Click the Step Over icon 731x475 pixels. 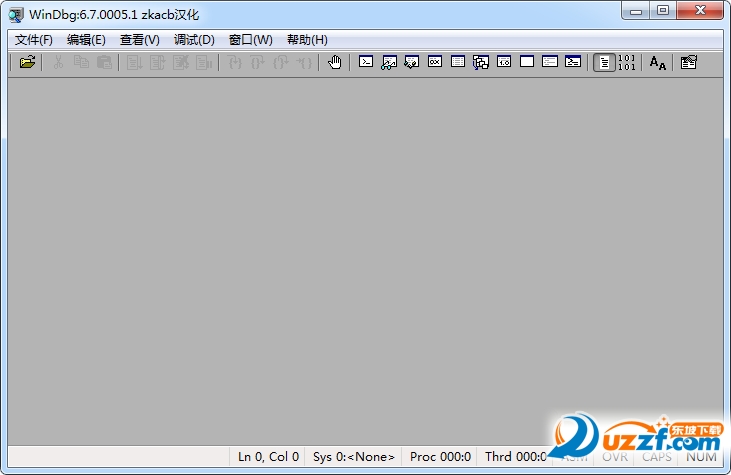pyautogui.click(x=257, y=62)
